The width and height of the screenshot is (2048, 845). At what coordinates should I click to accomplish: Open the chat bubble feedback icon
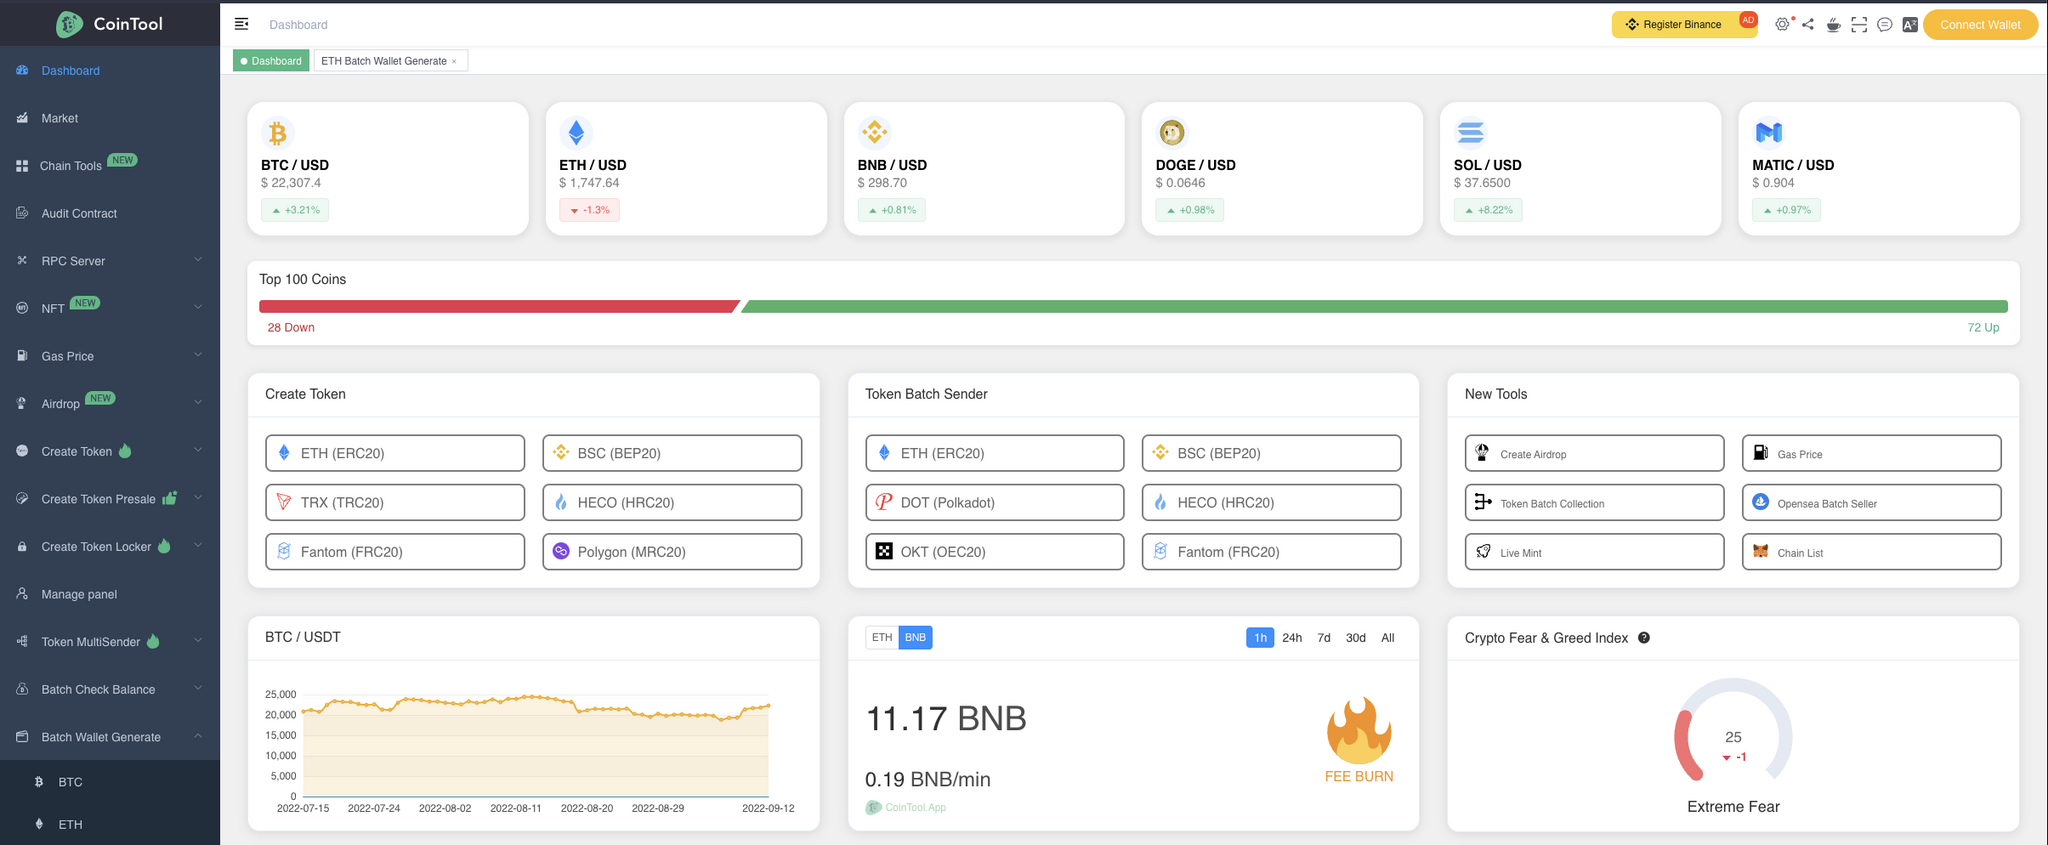click(x=1884, y=24)
